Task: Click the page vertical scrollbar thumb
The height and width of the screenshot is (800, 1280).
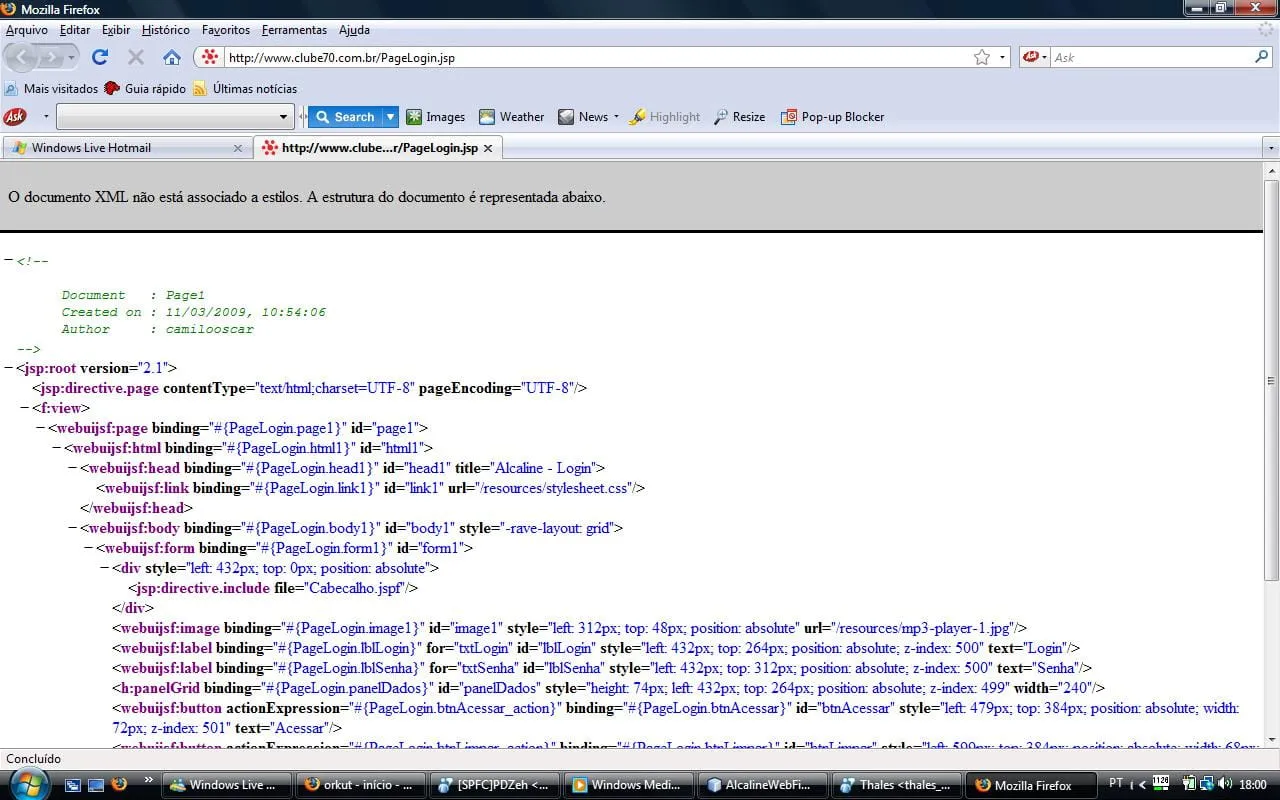Action: [1271, 380]
